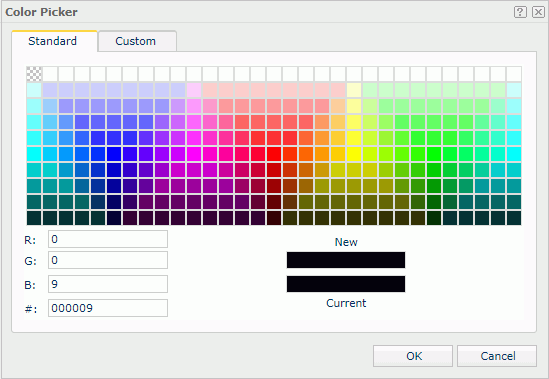Click the G value input field
549x379 pixels.
[x=108, y=260]
